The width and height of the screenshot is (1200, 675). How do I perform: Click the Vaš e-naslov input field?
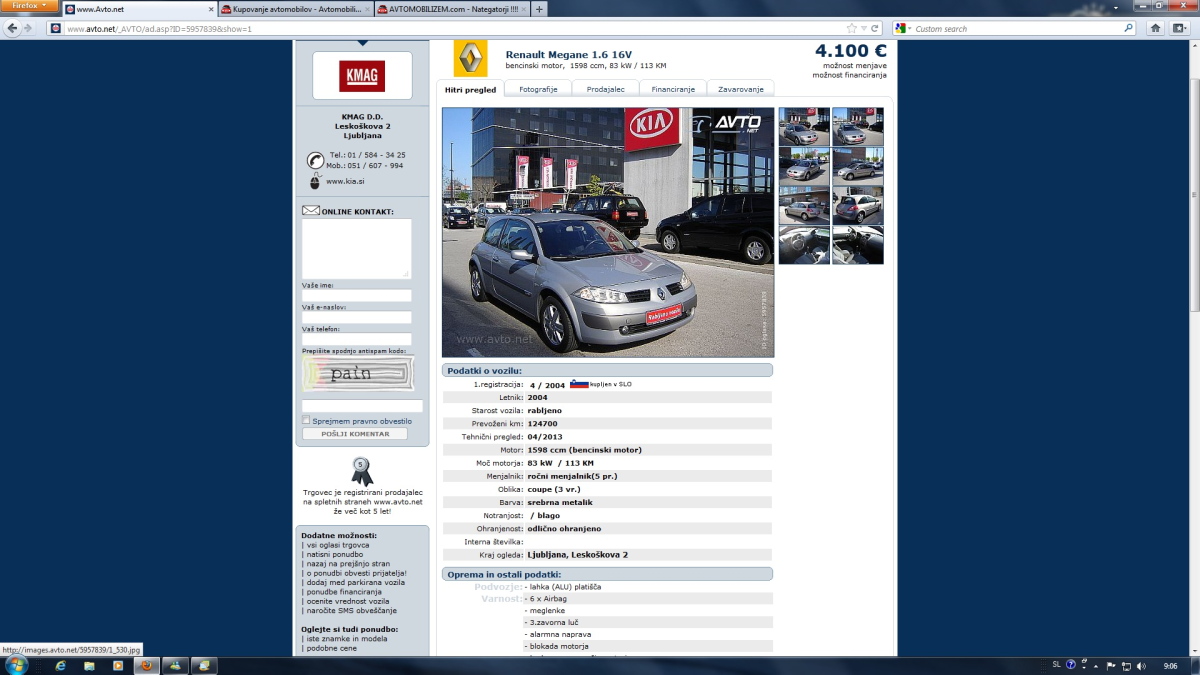(357, 318)
